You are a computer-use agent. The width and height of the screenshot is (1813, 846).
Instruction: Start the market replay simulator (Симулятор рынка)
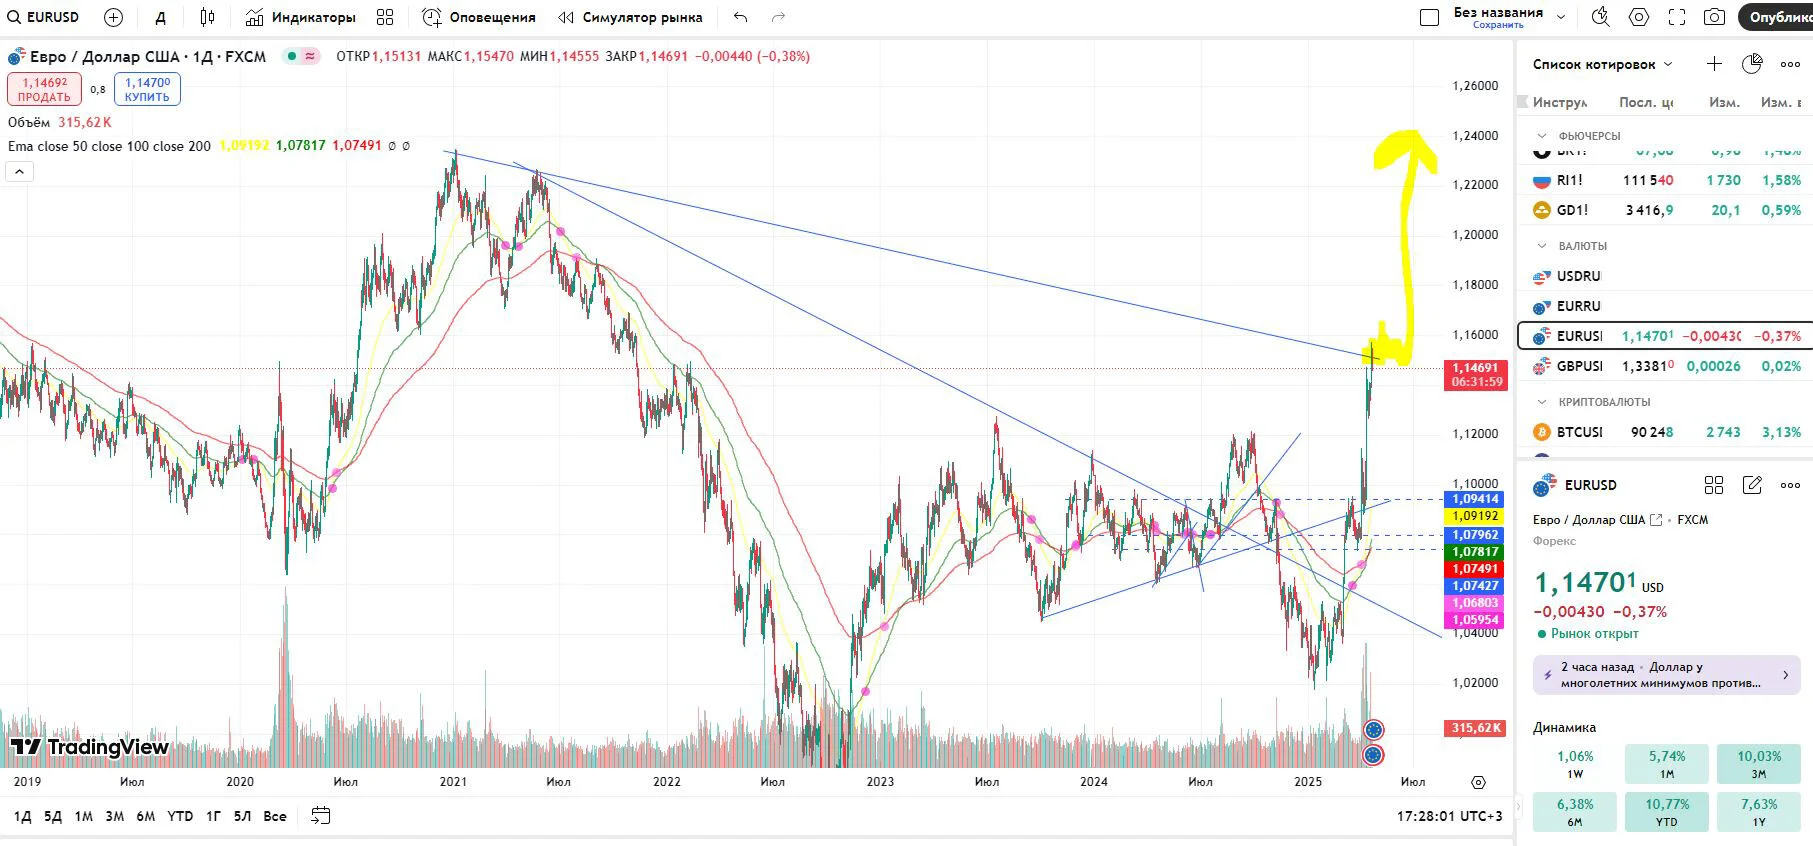(630, 17)
